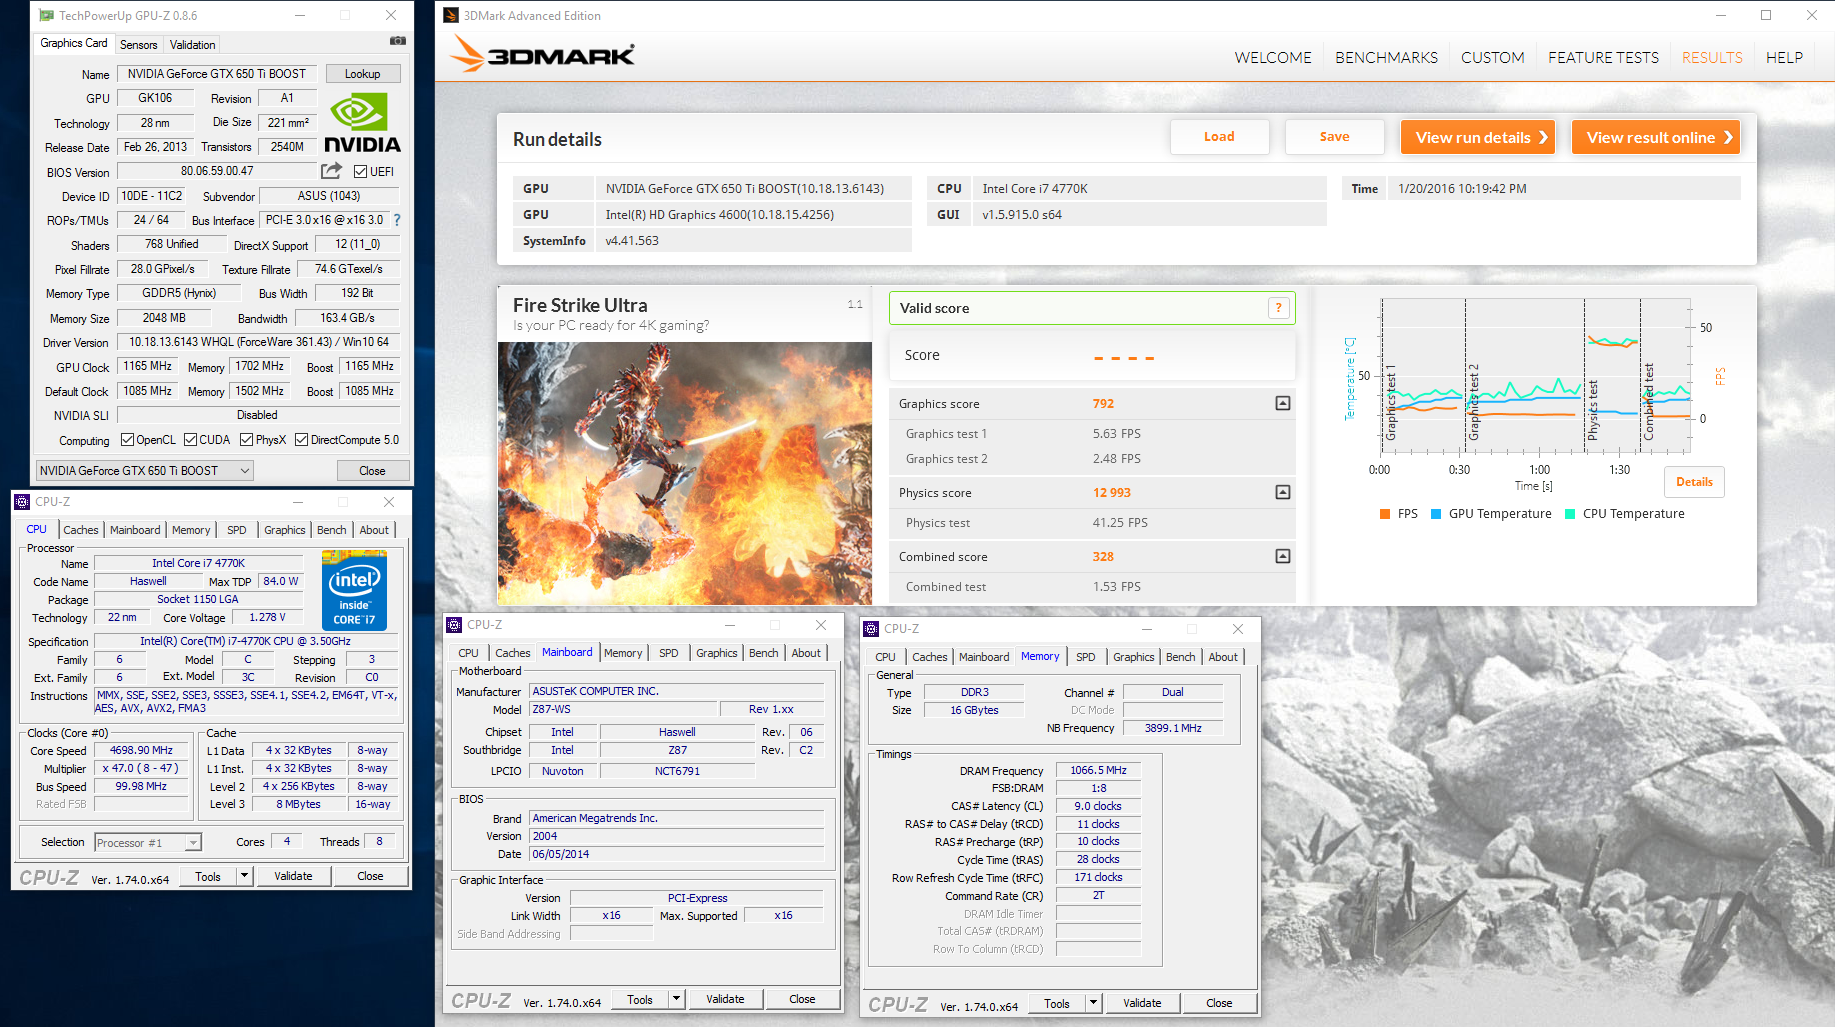
Task: Click the BIOS share/export arrow icon in GPU-Z
Action: pos(331,171)
